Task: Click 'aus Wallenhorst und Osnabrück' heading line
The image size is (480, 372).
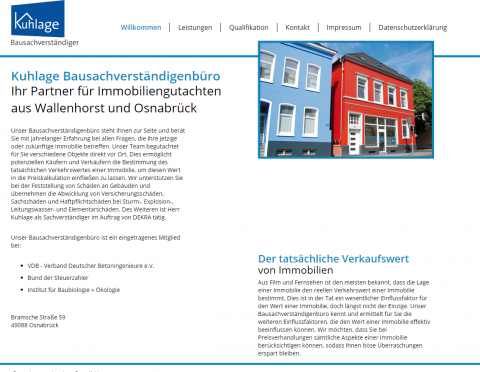Action: coord(104,108)
